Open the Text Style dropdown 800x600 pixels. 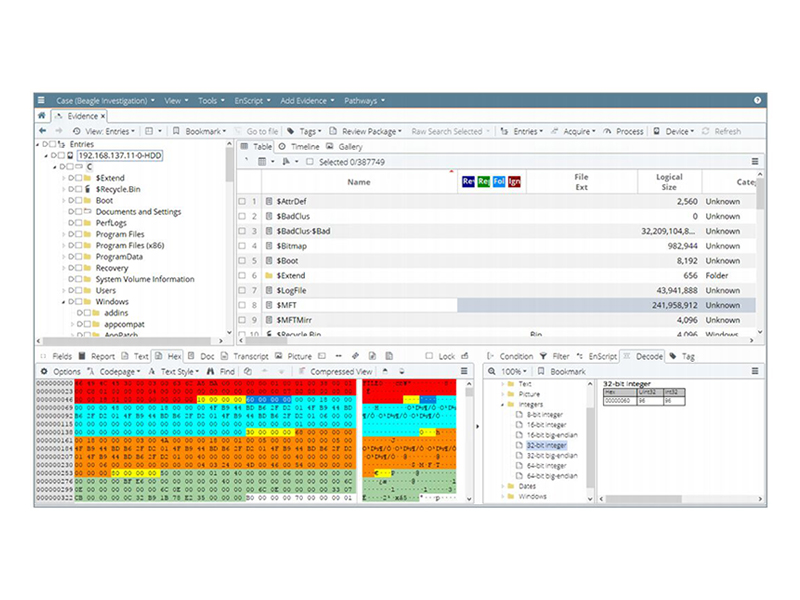click(x=174, y=371)
